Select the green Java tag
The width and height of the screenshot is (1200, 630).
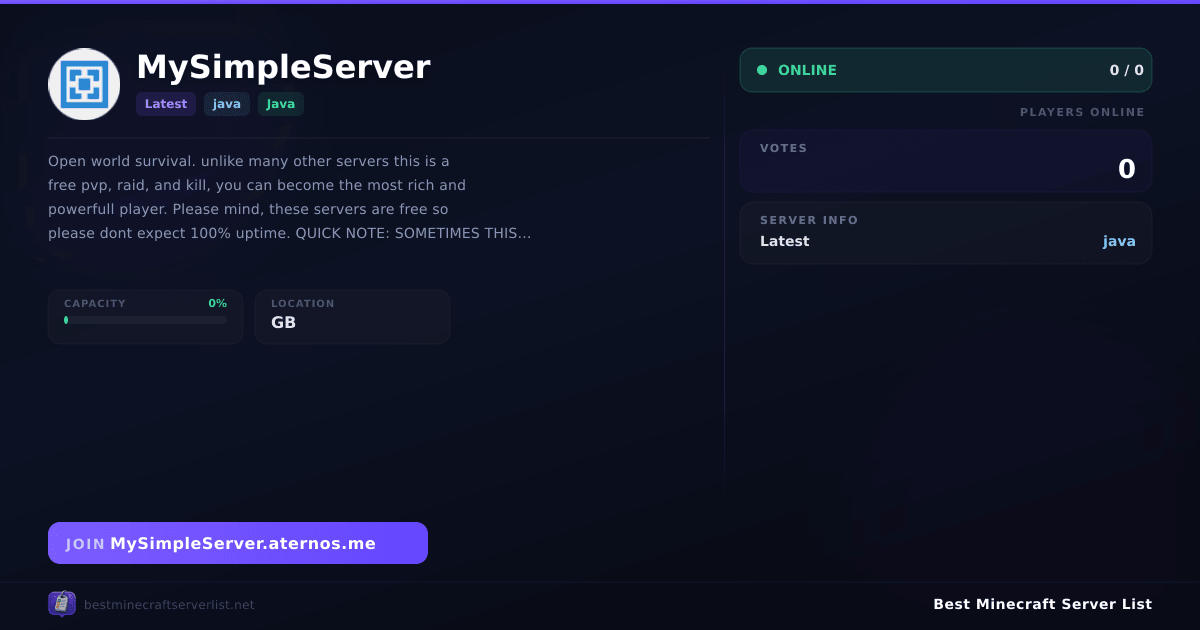(x=281, y=104)
